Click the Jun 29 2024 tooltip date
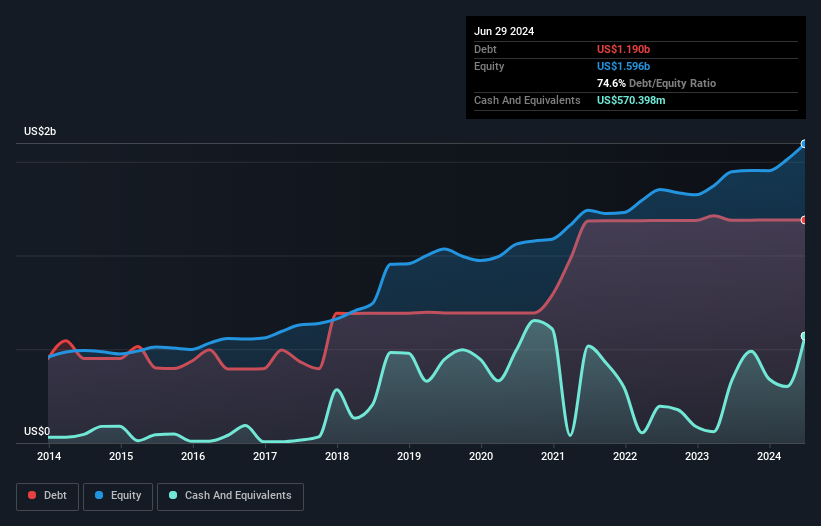The image size is (821, 526). click(504, 31)
